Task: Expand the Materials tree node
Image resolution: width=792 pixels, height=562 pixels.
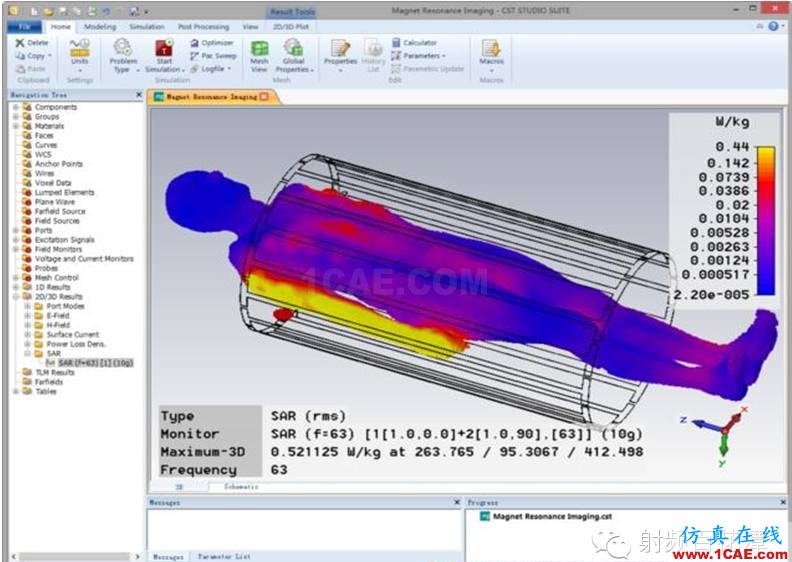Action: click(x=16, y=126)
